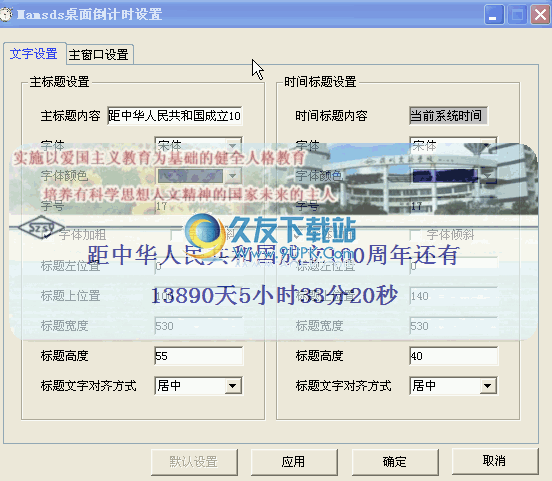Expand time title 标题文字对齐方式 dropdown

[x=488, y=386]
